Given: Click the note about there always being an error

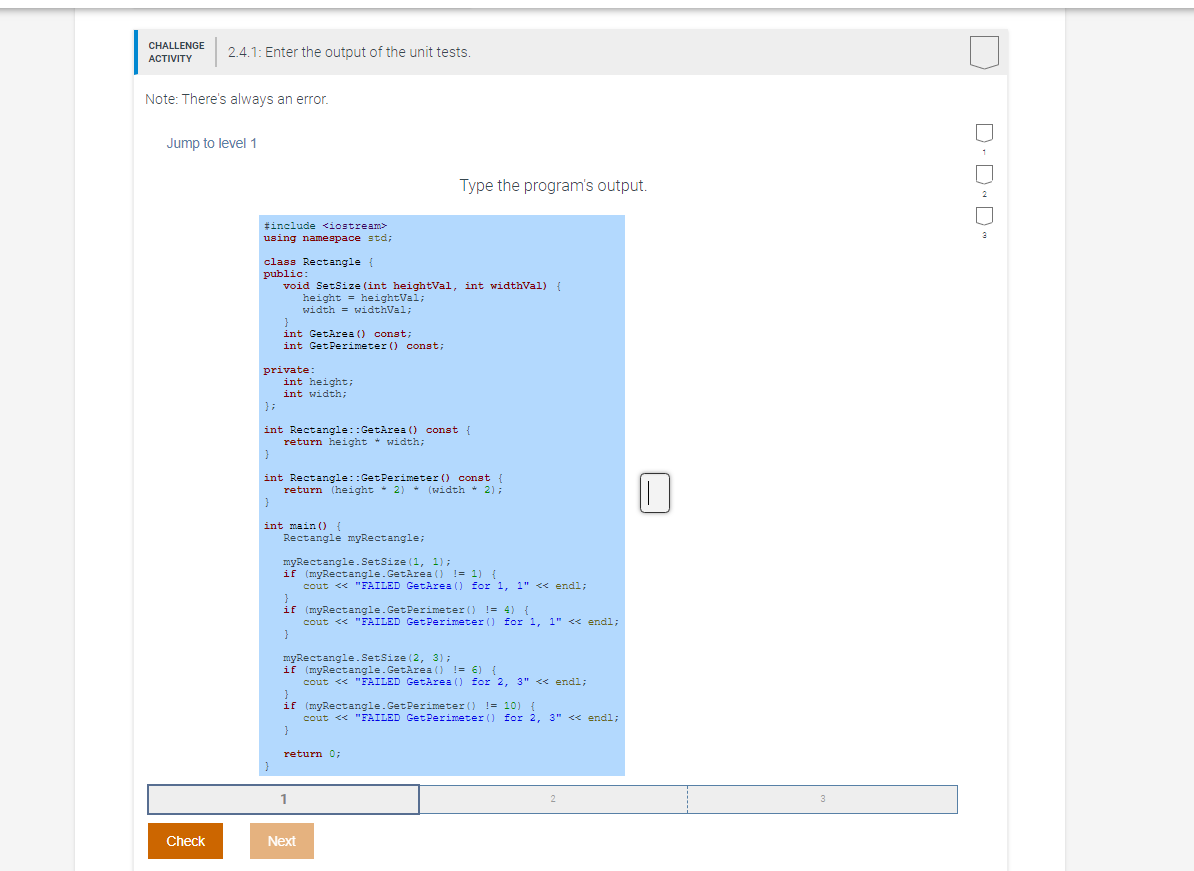Looking at the screenshot, I should (237, 99).
